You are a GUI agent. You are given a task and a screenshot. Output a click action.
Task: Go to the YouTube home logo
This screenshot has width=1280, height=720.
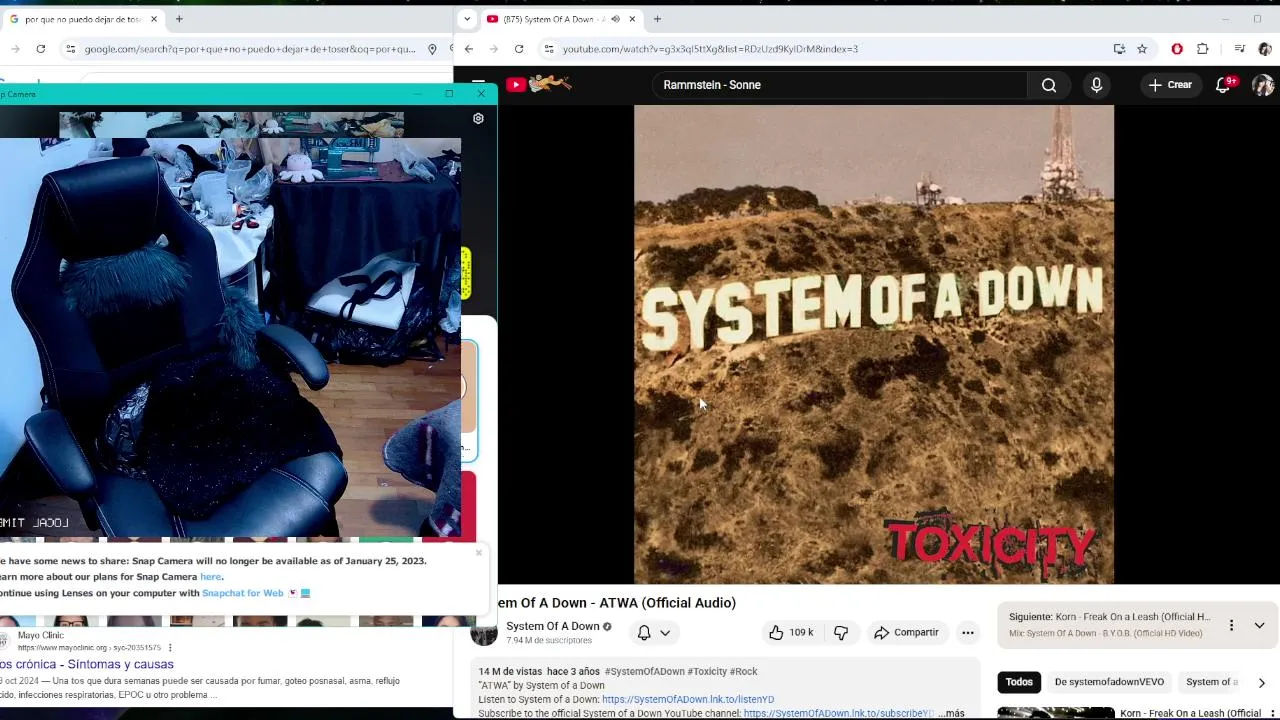point(538,85)
